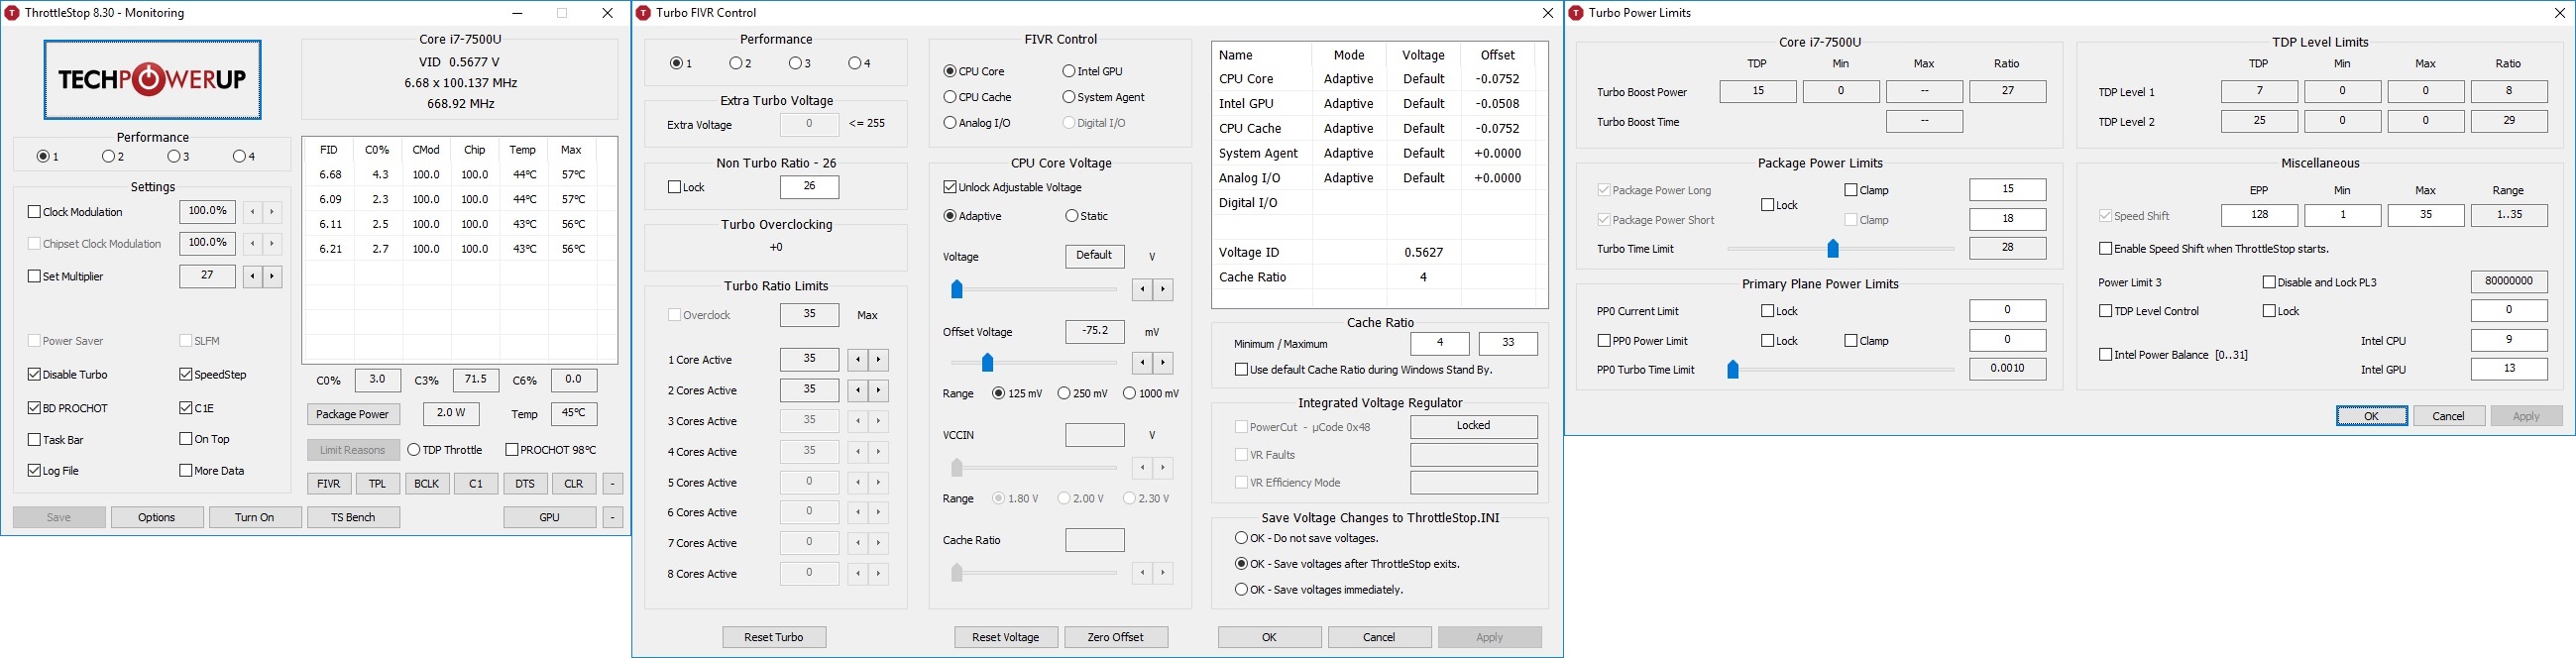Click the minus button next to GPU
This screenshot has height=658, width=2576.
point(613,517)
